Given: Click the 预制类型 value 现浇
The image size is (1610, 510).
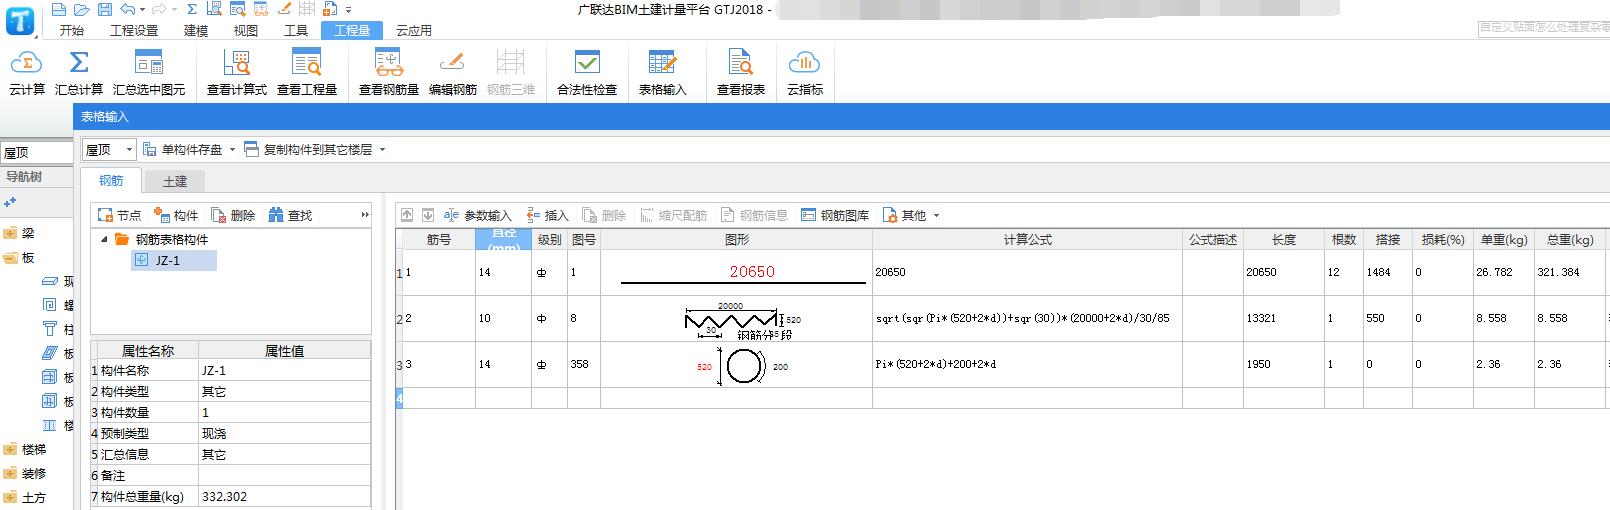Looking at the screenshot, I should (284, 433).
